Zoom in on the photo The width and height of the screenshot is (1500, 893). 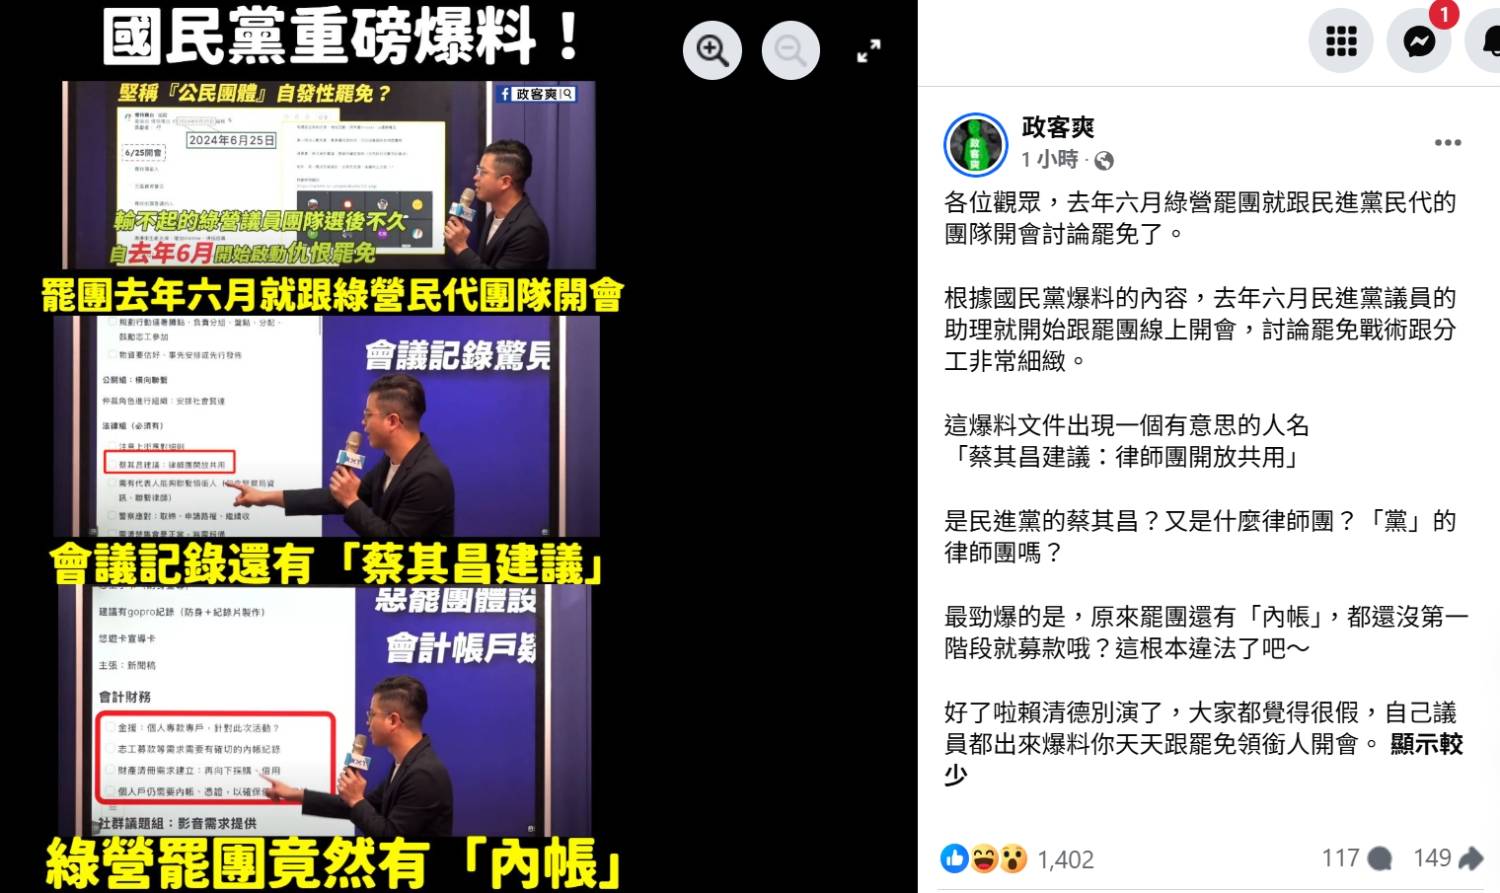tap(712, 50)
